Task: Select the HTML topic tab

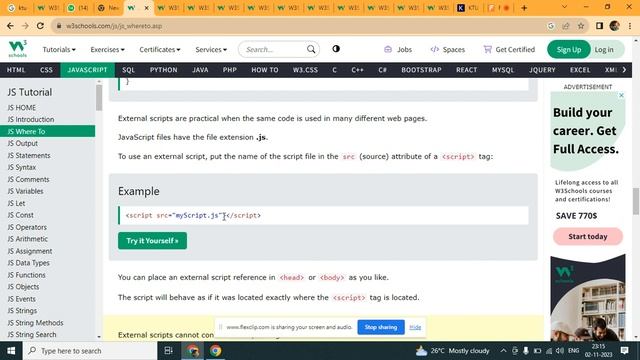Action: point(16,70)
